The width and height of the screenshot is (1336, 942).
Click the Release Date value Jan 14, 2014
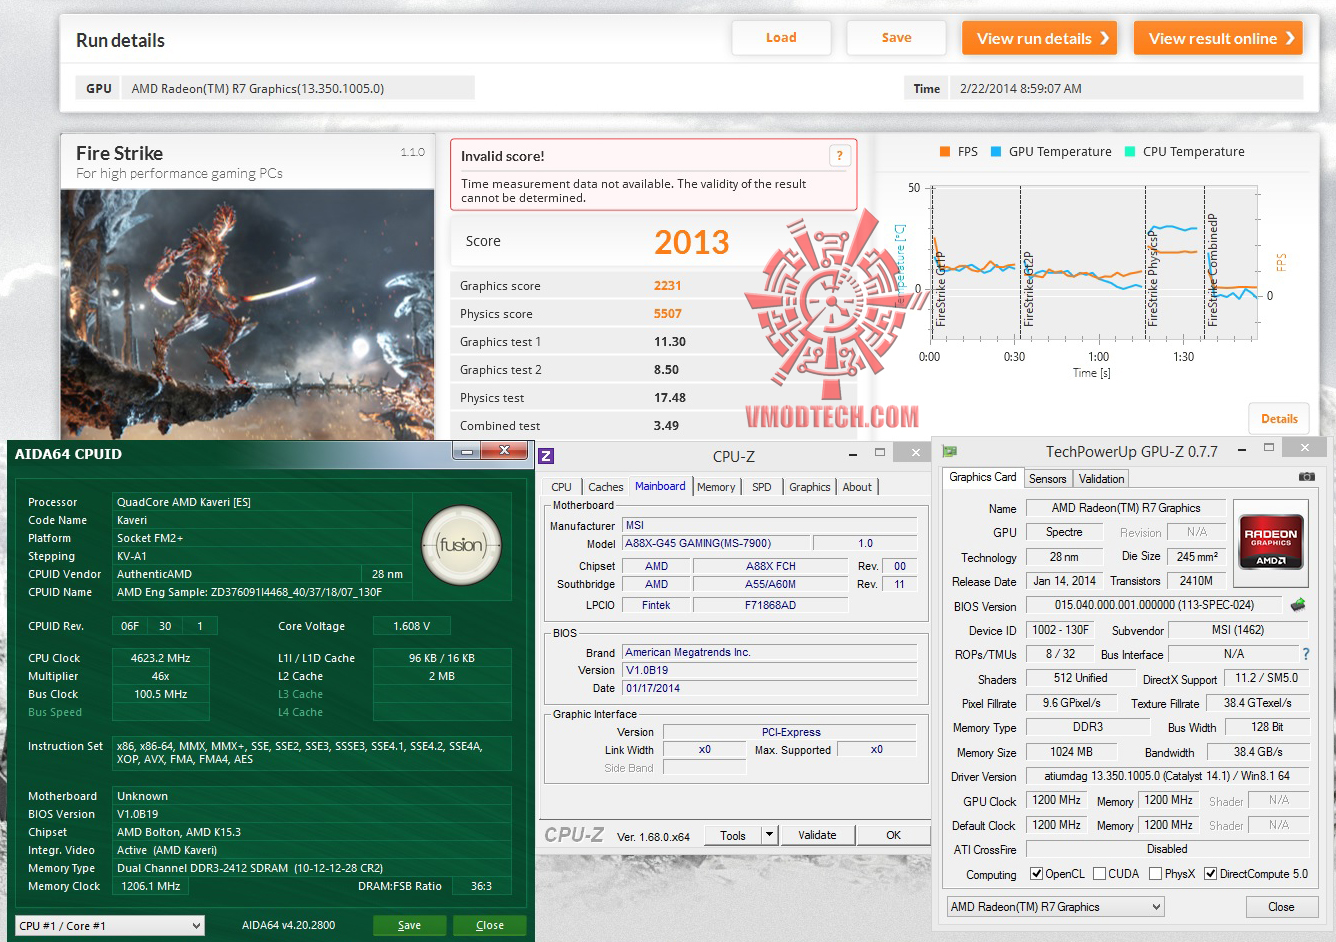(x=1064, y=581)
